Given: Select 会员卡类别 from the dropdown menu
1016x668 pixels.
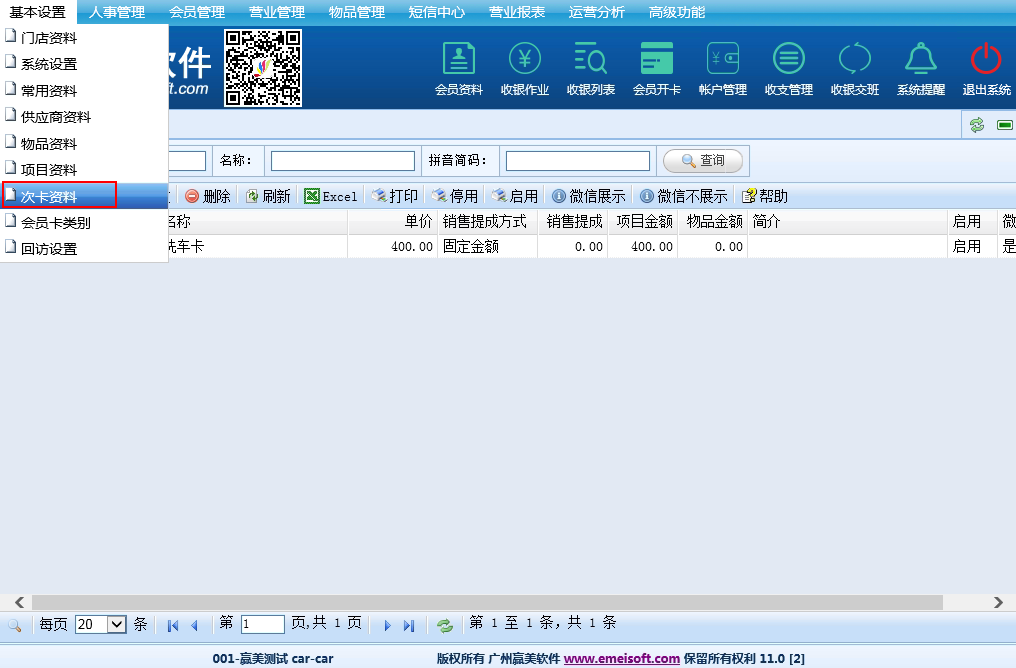Looking at the screenshot, I should coord(55,223).
